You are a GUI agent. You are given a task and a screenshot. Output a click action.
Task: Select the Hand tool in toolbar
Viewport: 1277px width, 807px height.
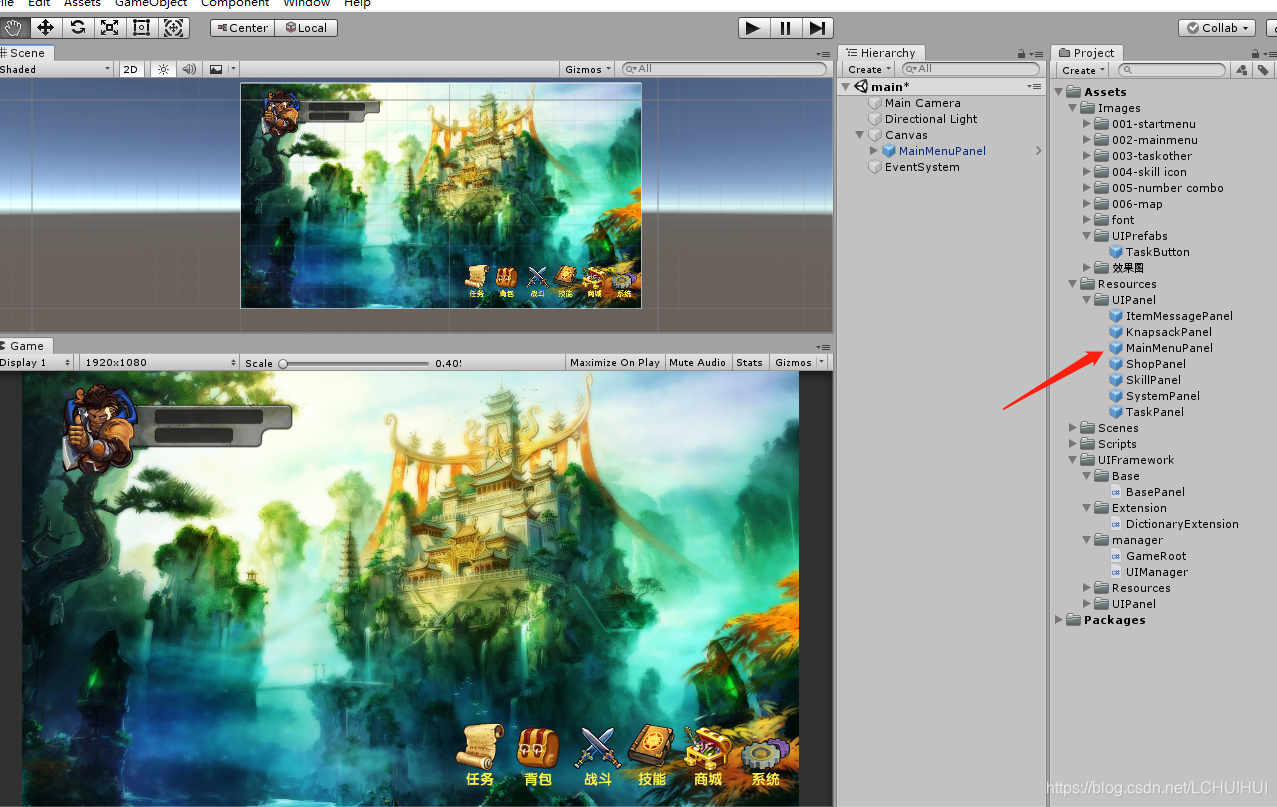12,28
